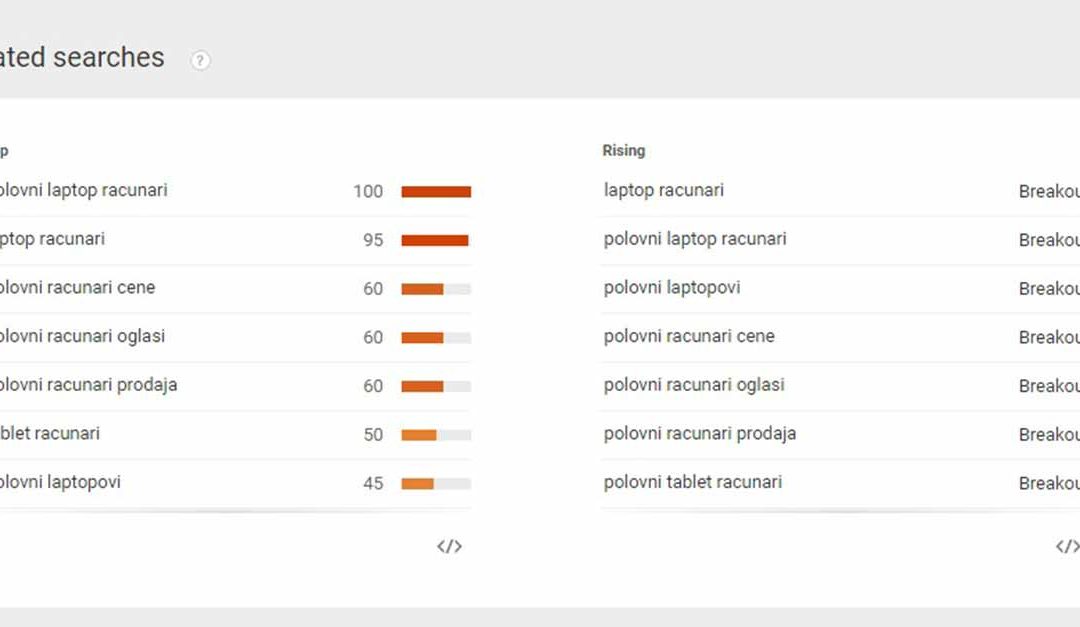The height and width of the screenshot is (627, 1080).
Task: Open first Rising query laptop racunari
Action: tap(664, 190)
